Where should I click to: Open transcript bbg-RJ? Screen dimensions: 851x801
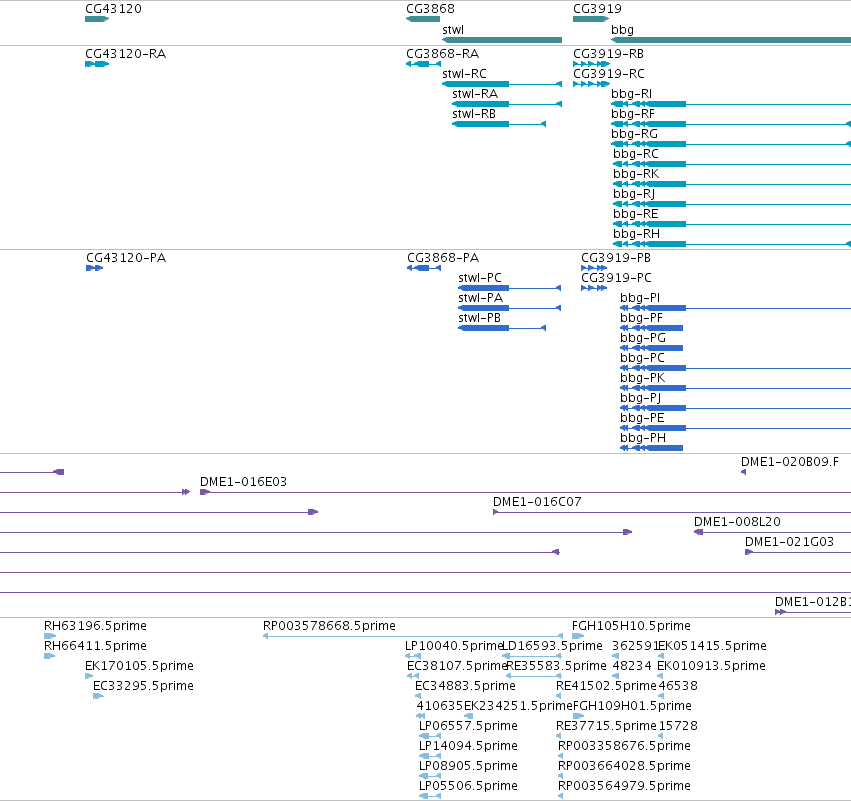click(634, 194)
